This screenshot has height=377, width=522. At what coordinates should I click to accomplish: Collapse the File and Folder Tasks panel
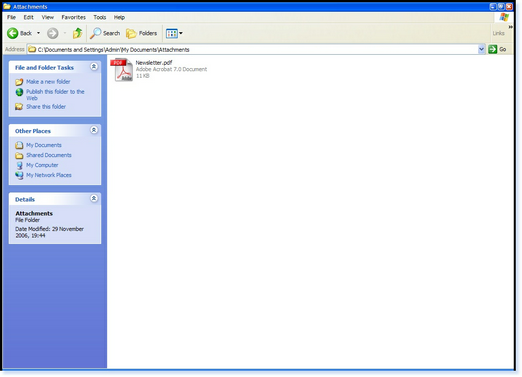[x=94, y=67]
